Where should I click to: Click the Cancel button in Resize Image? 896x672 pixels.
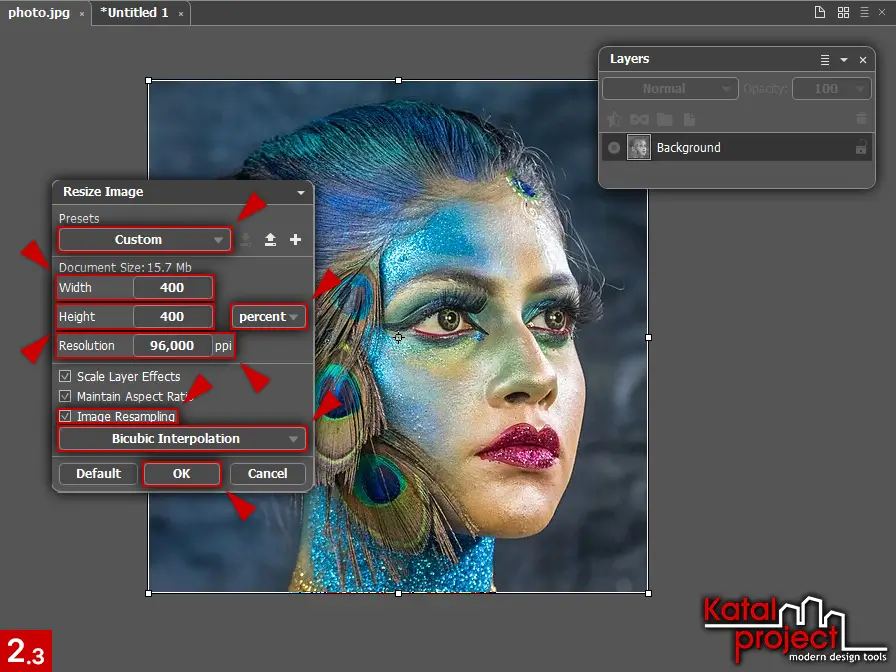pyautogui.click(x=268, y=474)
